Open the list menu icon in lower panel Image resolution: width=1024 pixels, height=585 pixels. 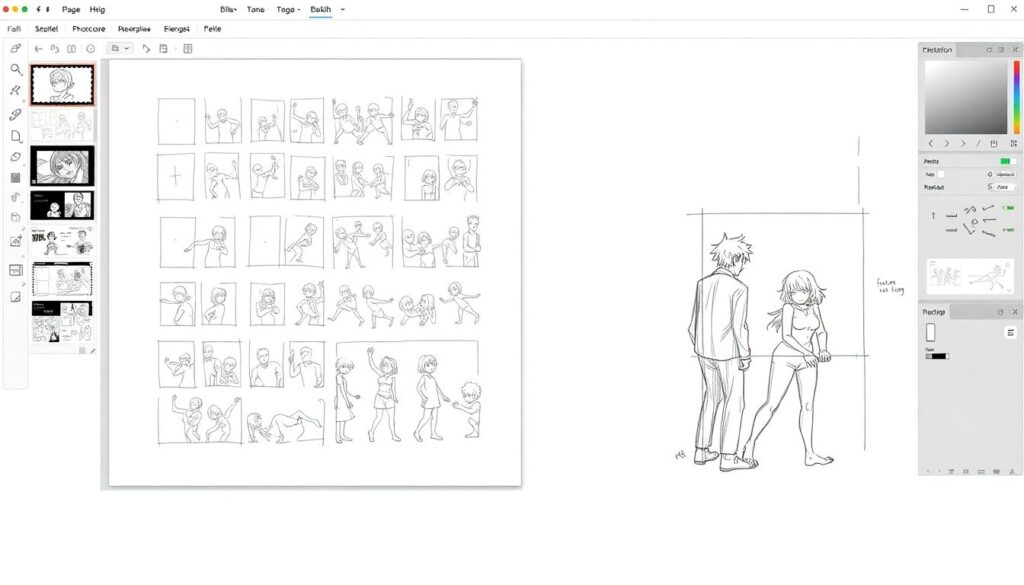click(x=1010, y=332)
